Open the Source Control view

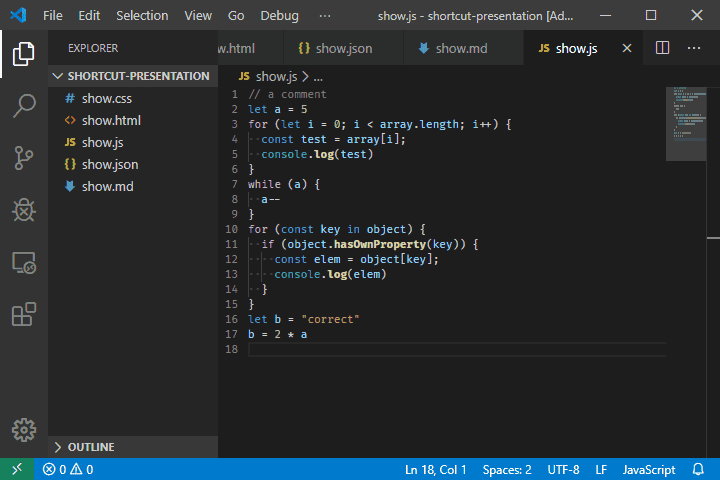(24, 157)
